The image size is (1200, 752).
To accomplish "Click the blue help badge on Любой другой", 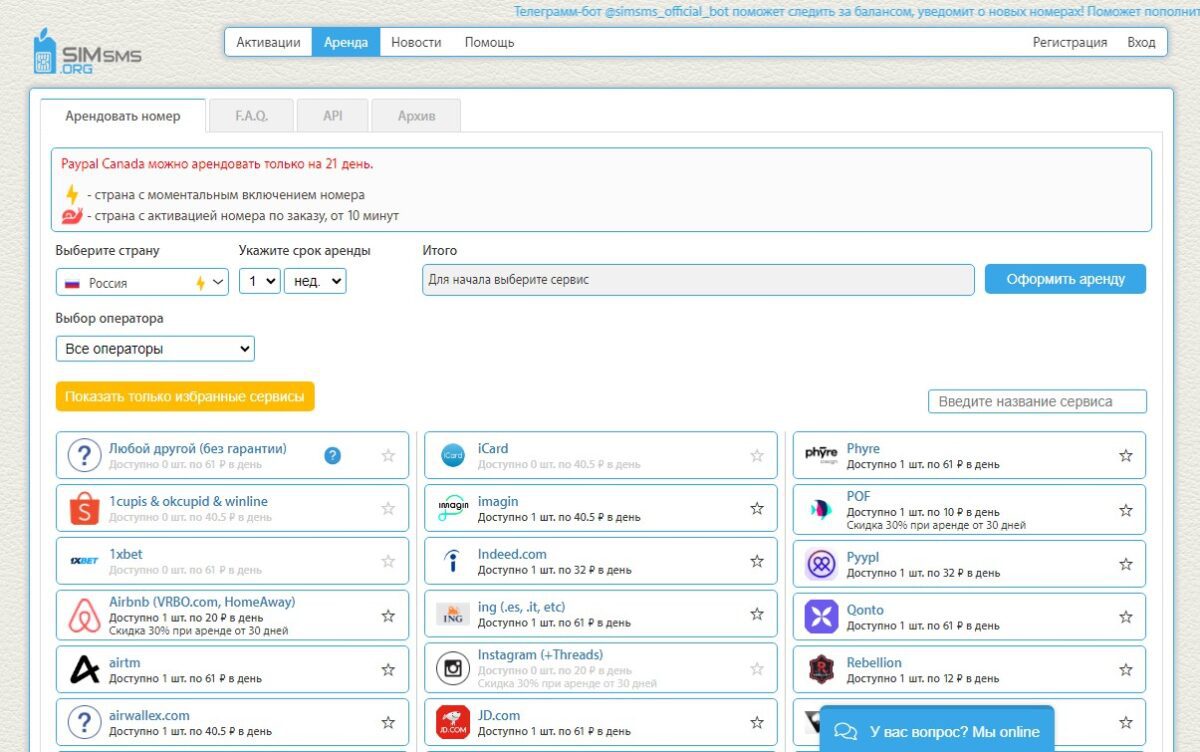I will click(333, 455).
